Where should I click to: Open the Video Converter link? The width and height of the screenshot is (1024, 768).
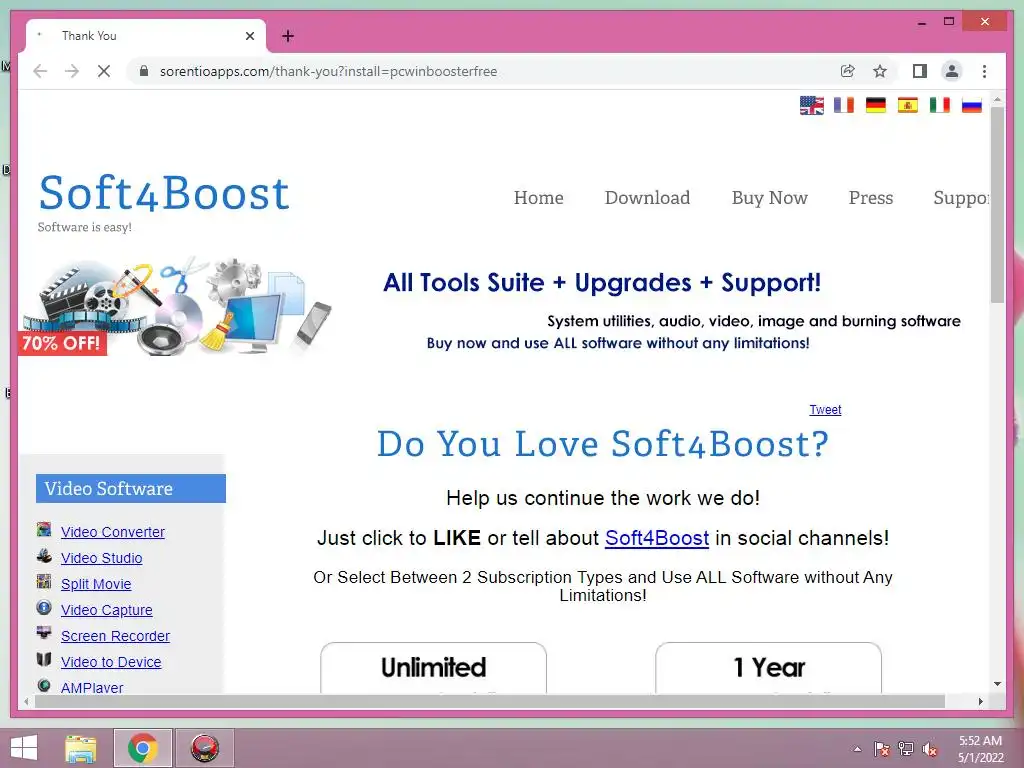112,532
